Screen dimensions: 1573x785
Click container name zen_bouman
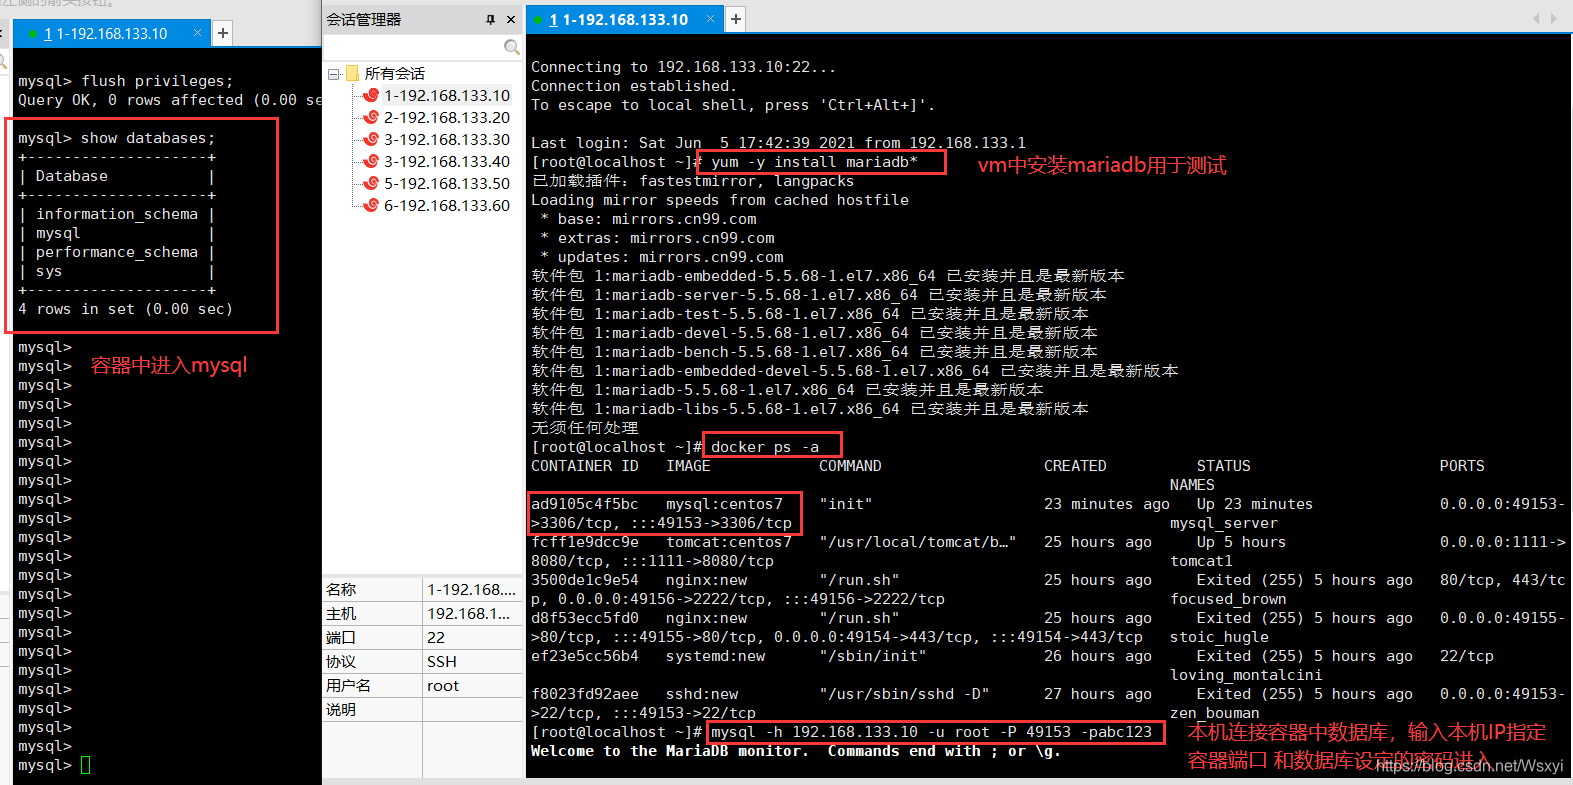pyautogui.click(x=1215, y=713)
